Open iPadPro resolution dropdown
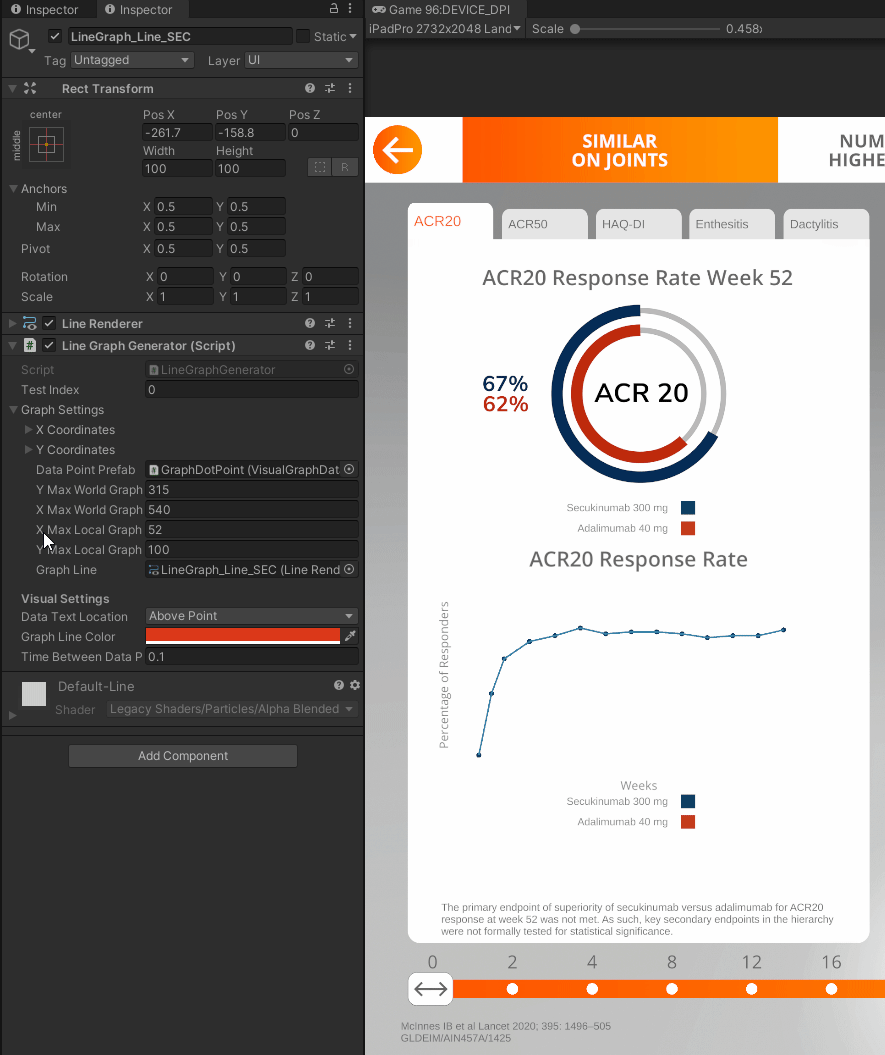This screenshot has width=885, height=1055. click(x=445, y=29)
